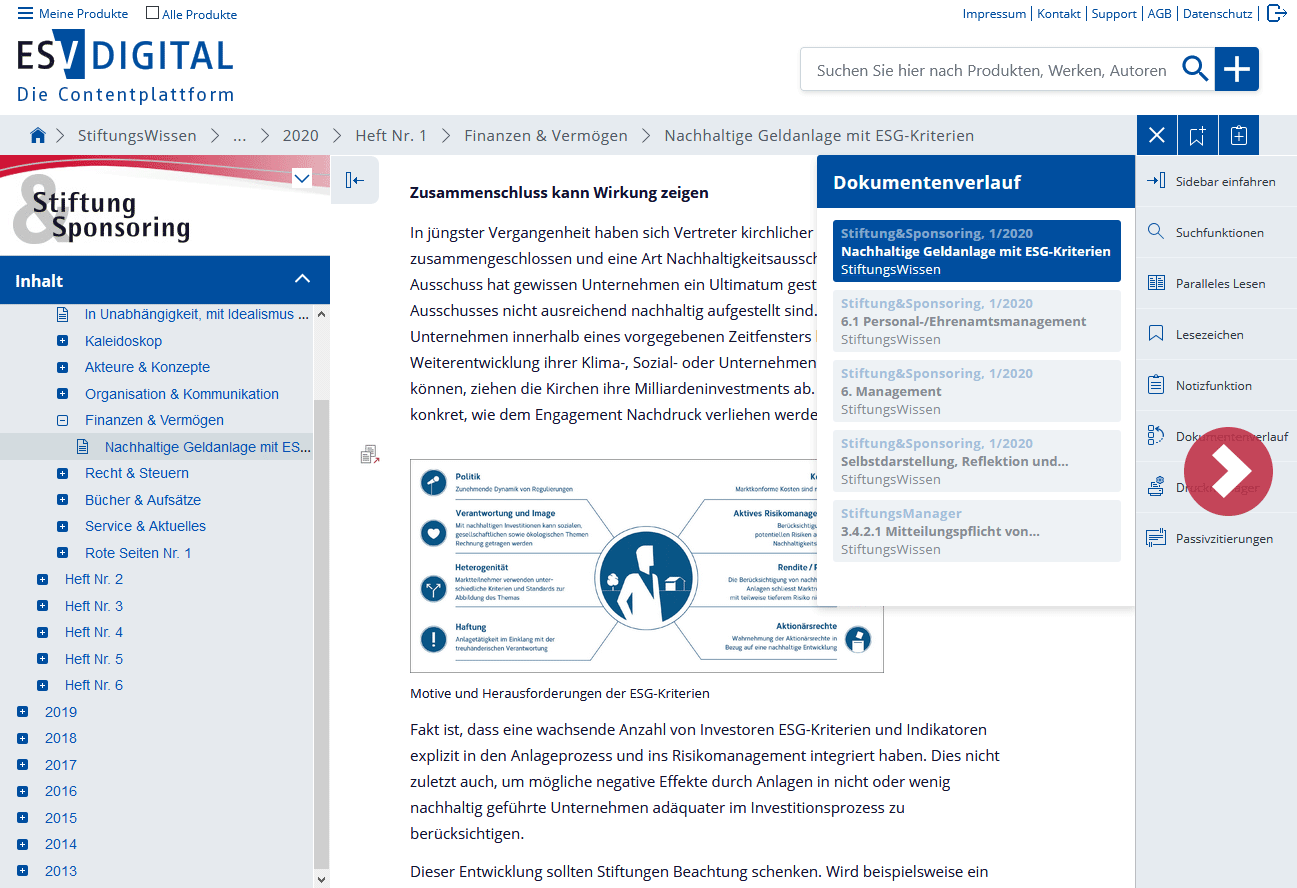
Task: Open Lesezeichen in the sidebar
Action: 1216,334
